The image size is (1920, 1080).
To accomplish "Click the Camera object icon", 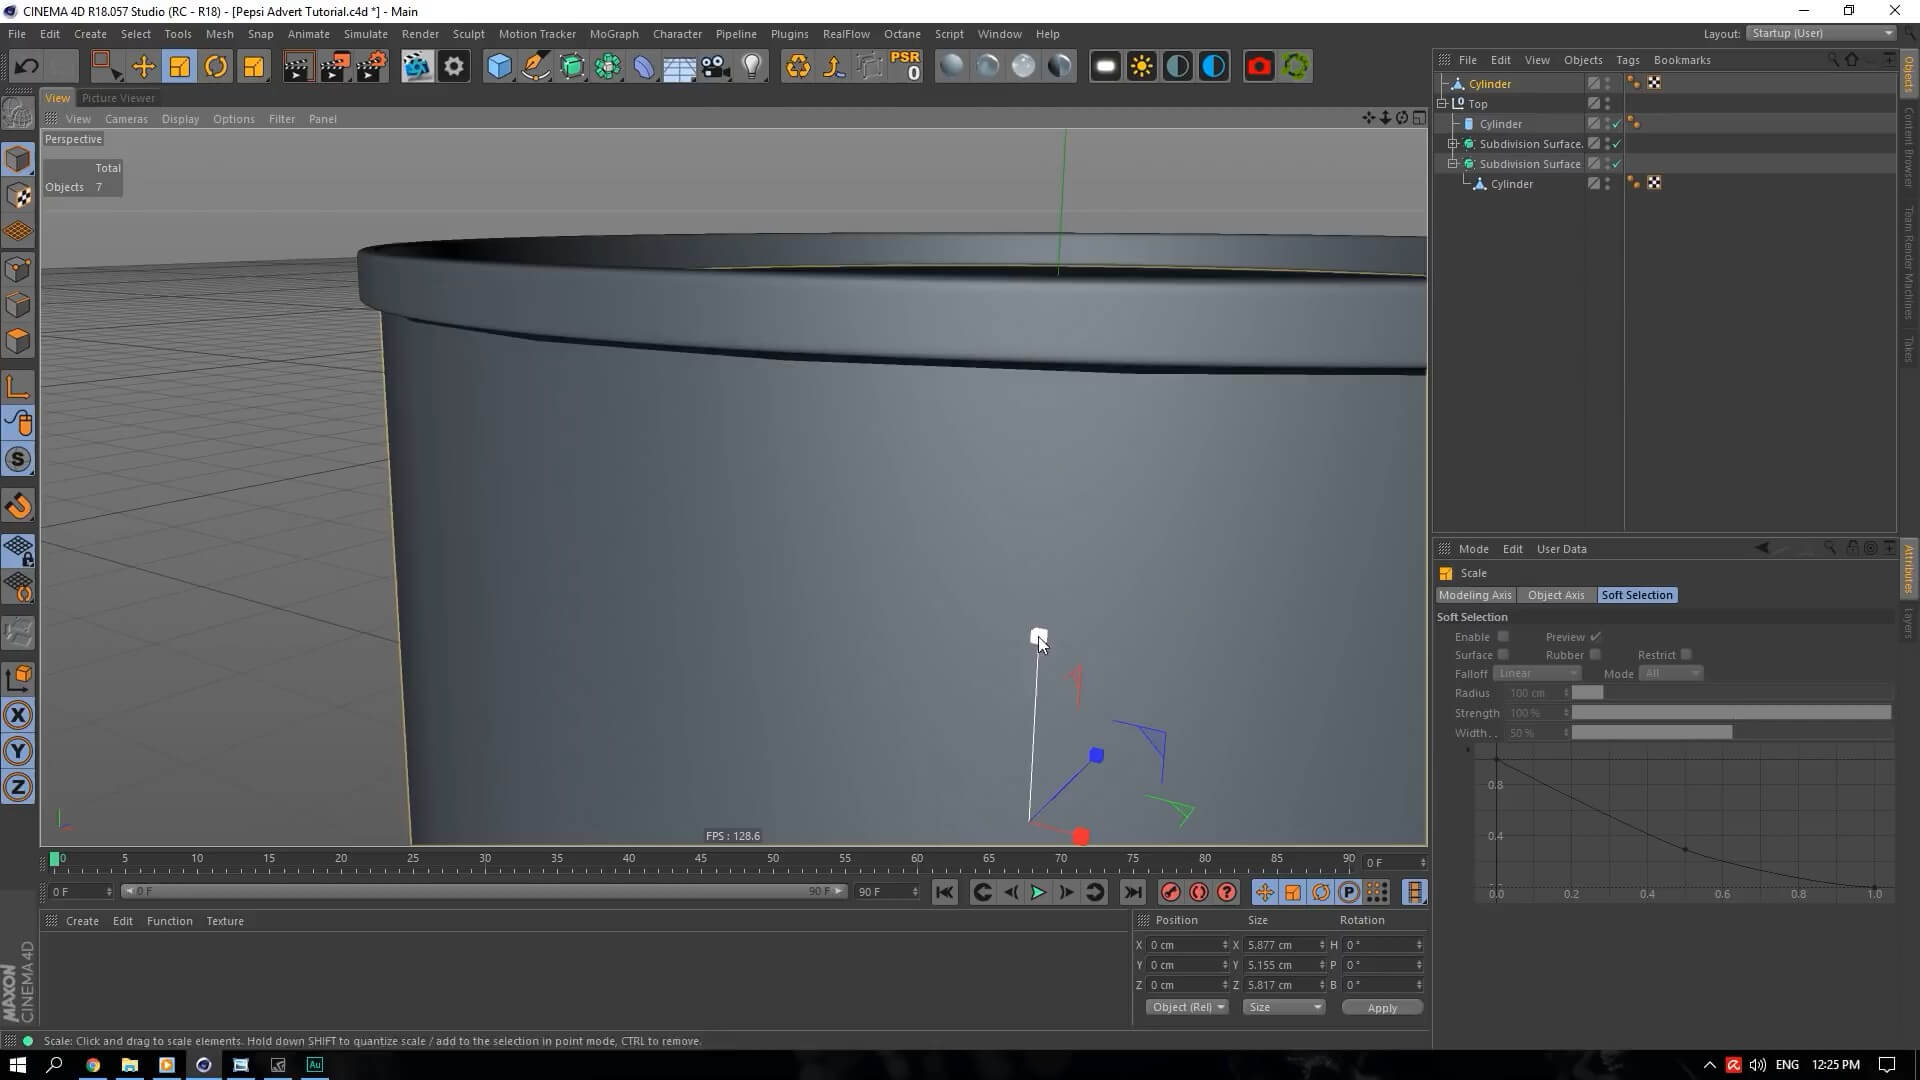I will (x=715, y=67).
